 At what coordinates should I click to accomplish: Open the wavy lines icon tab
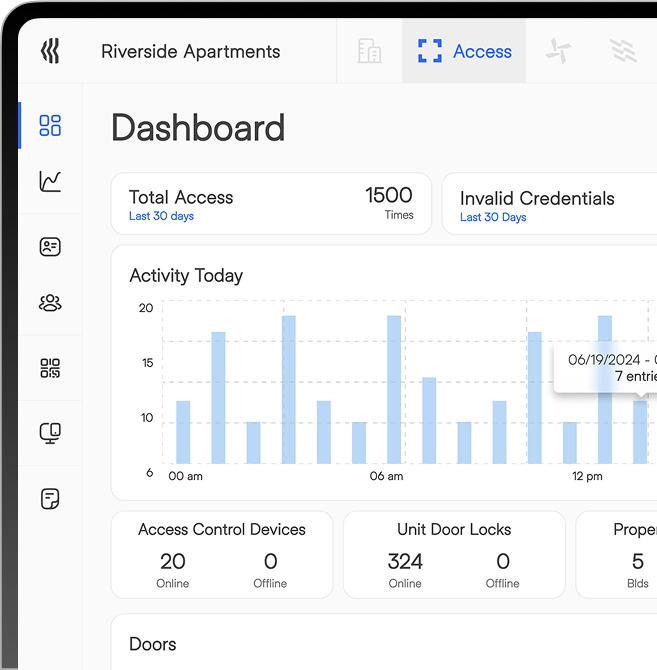pyautogui.click(x=623, y=51)
